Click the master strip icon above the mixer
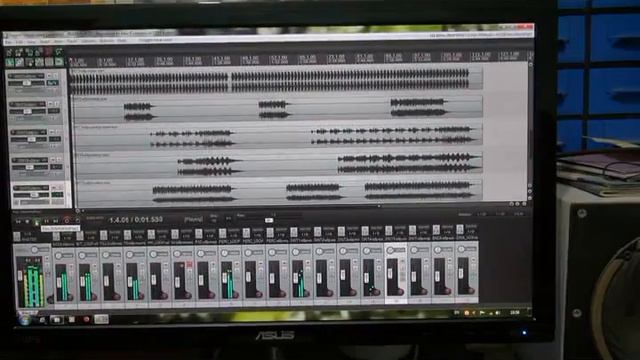The width and height of the screenshot is (640, 360). [17, 236]
